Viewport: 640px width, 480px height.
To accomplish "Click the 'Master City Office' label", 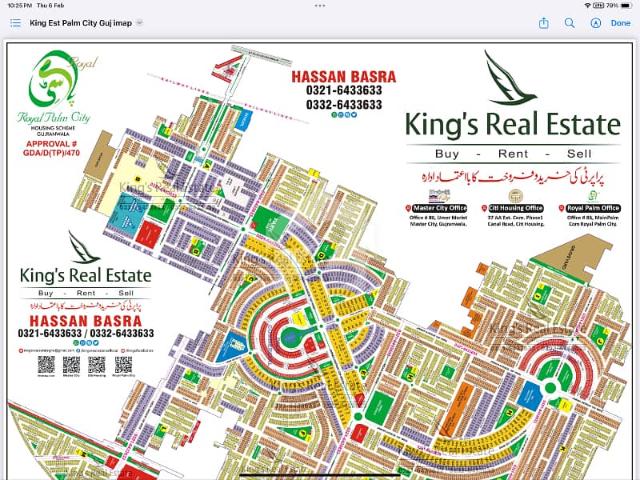I will (x=439, y=208).
